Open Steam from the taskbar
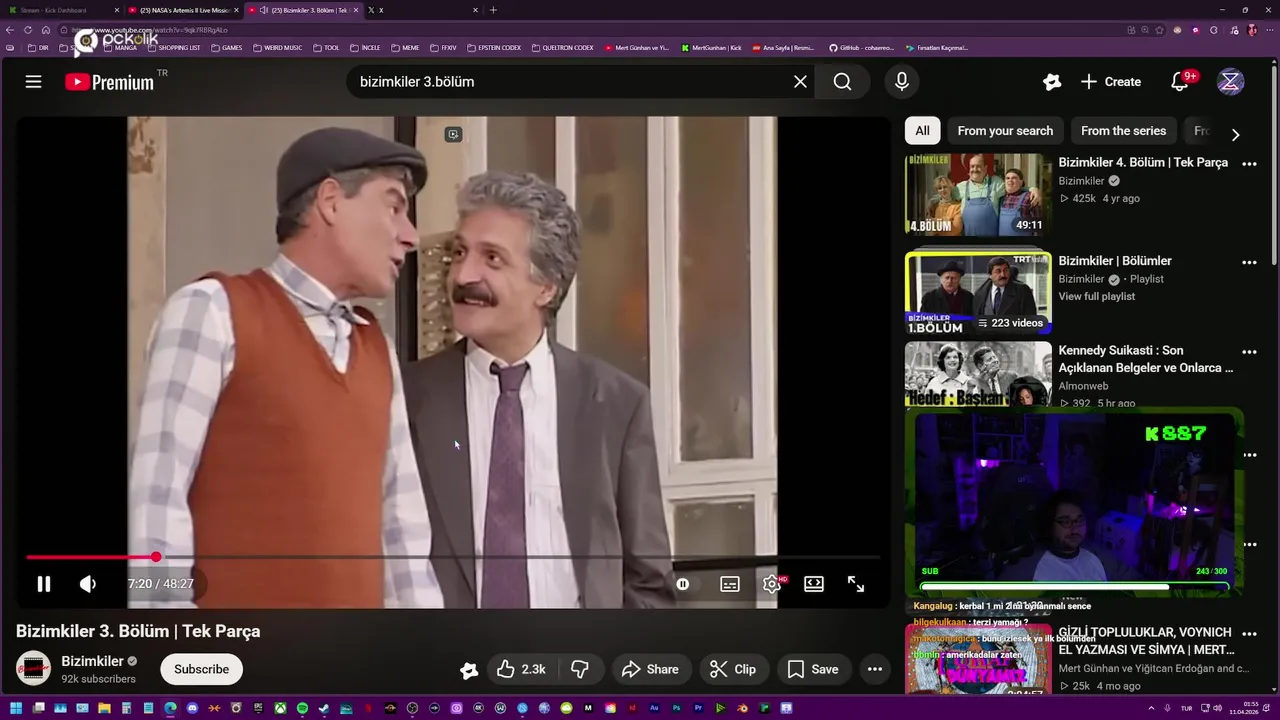The height and width of the screenshot is (720, 1280). pos(324,708)
